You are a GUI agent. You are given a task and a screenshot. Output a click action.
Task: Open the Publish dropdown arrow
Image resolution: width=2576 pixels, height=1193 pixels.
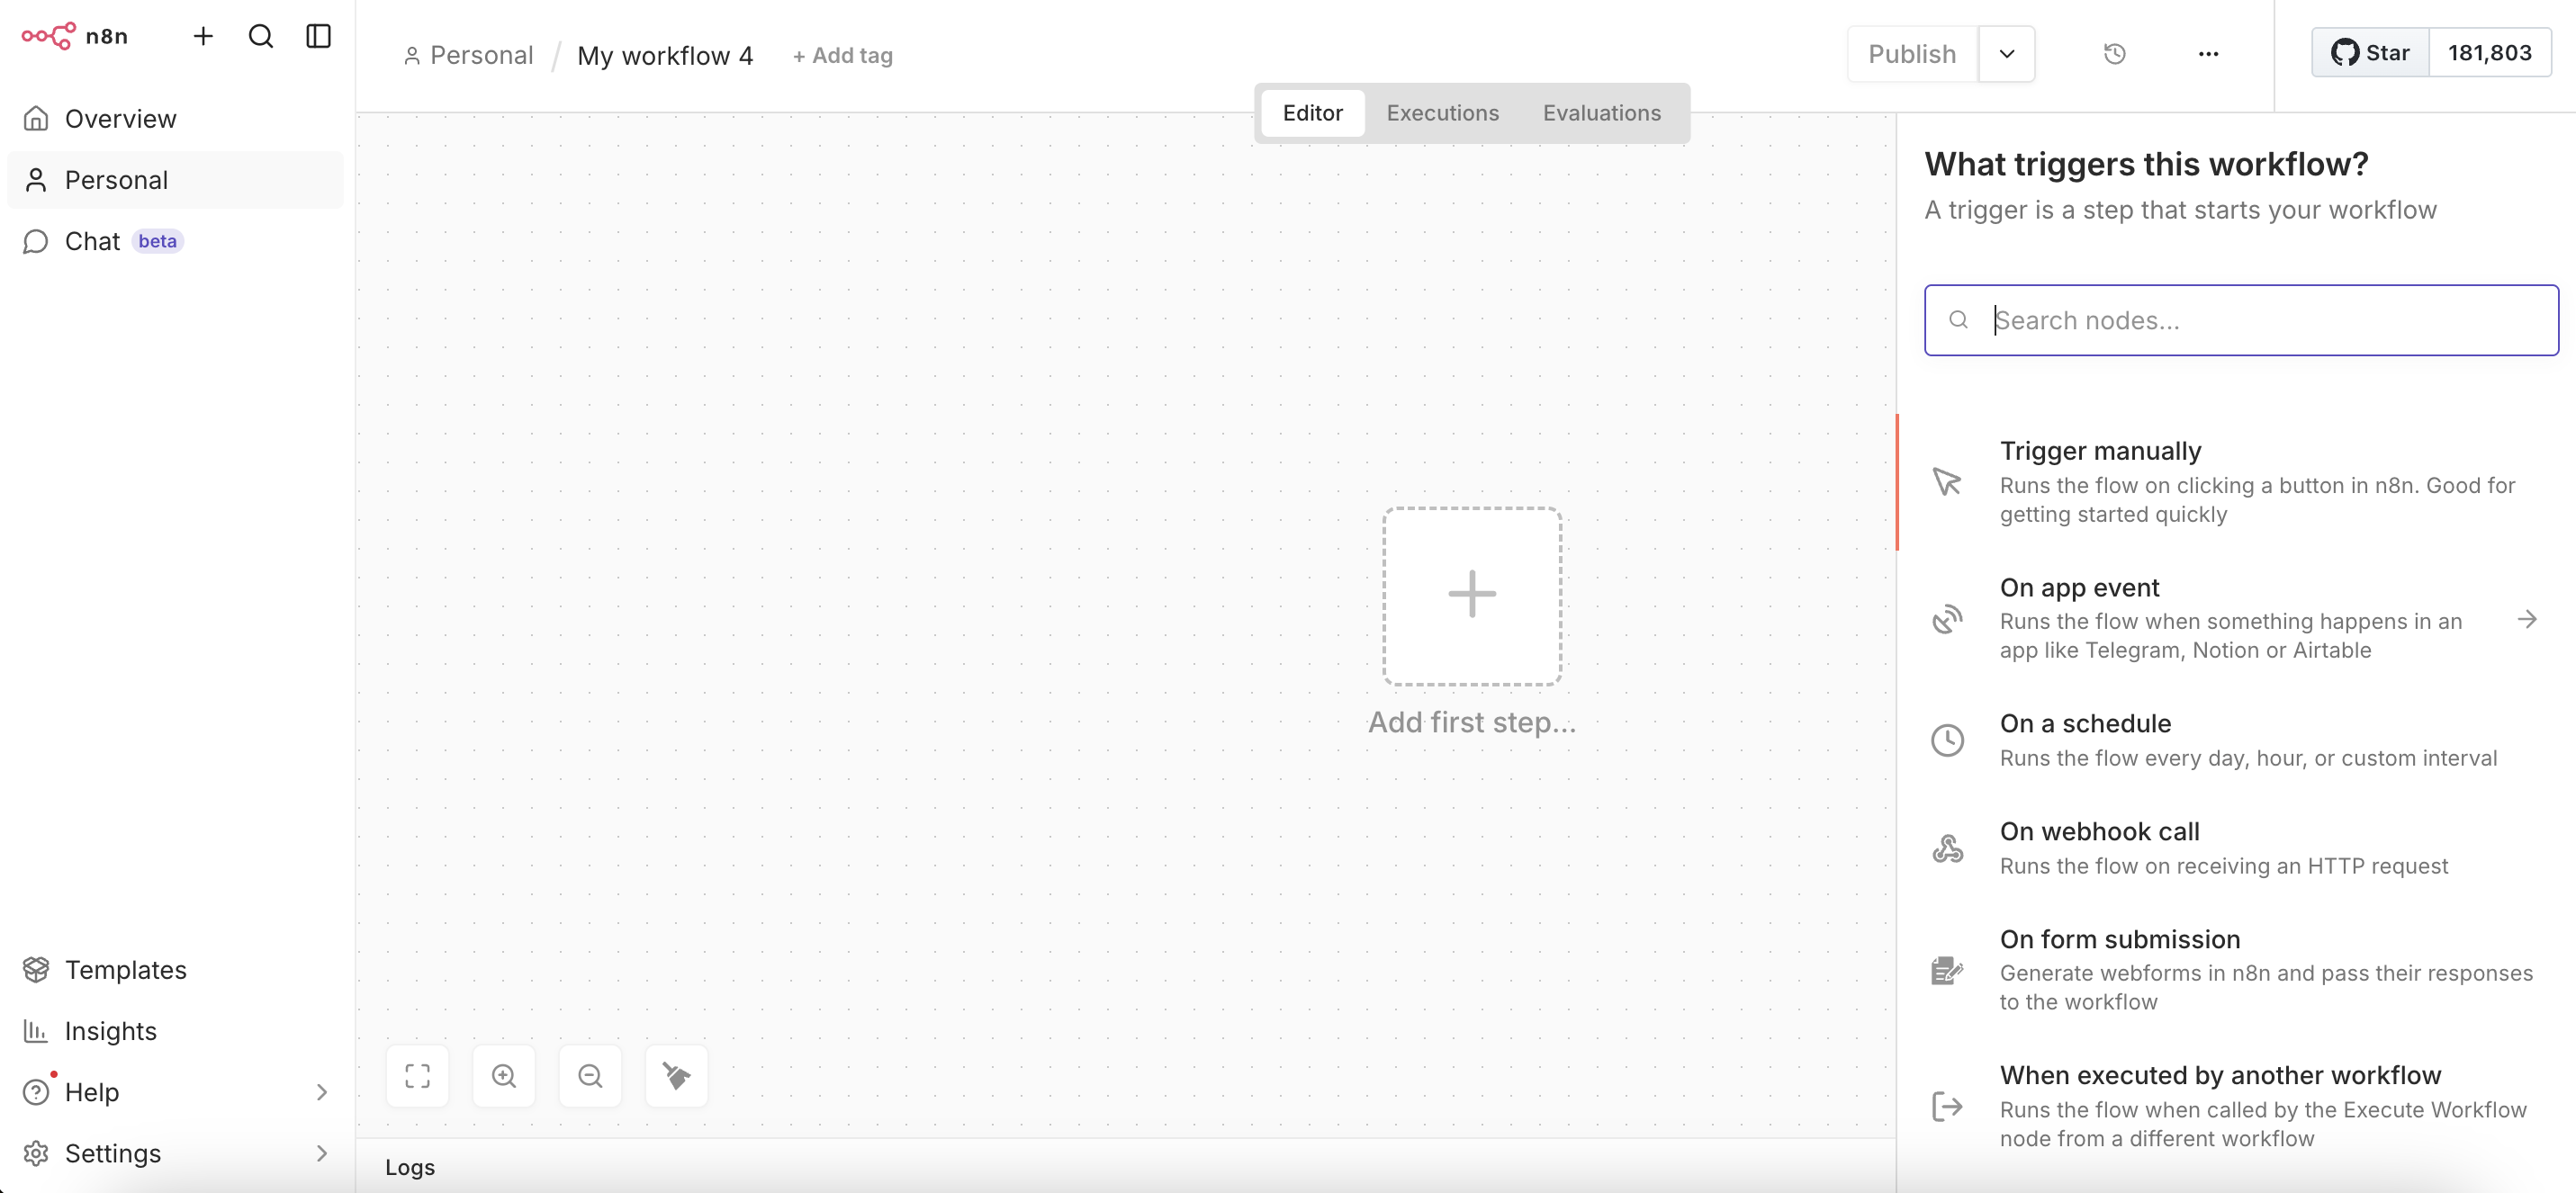2007,53
